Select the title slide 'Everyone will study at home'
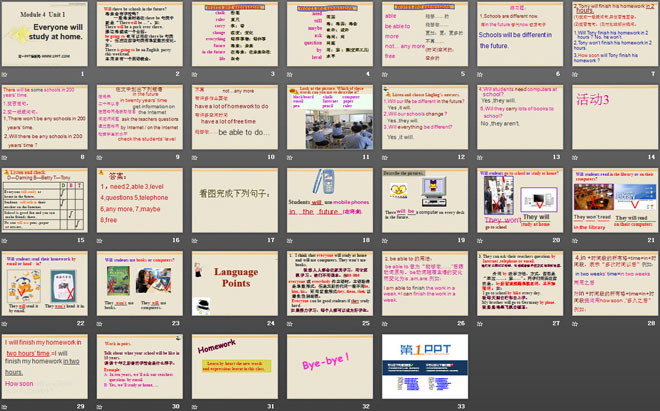660x411 pixels. pyautogui.click(x=47, y=35)
